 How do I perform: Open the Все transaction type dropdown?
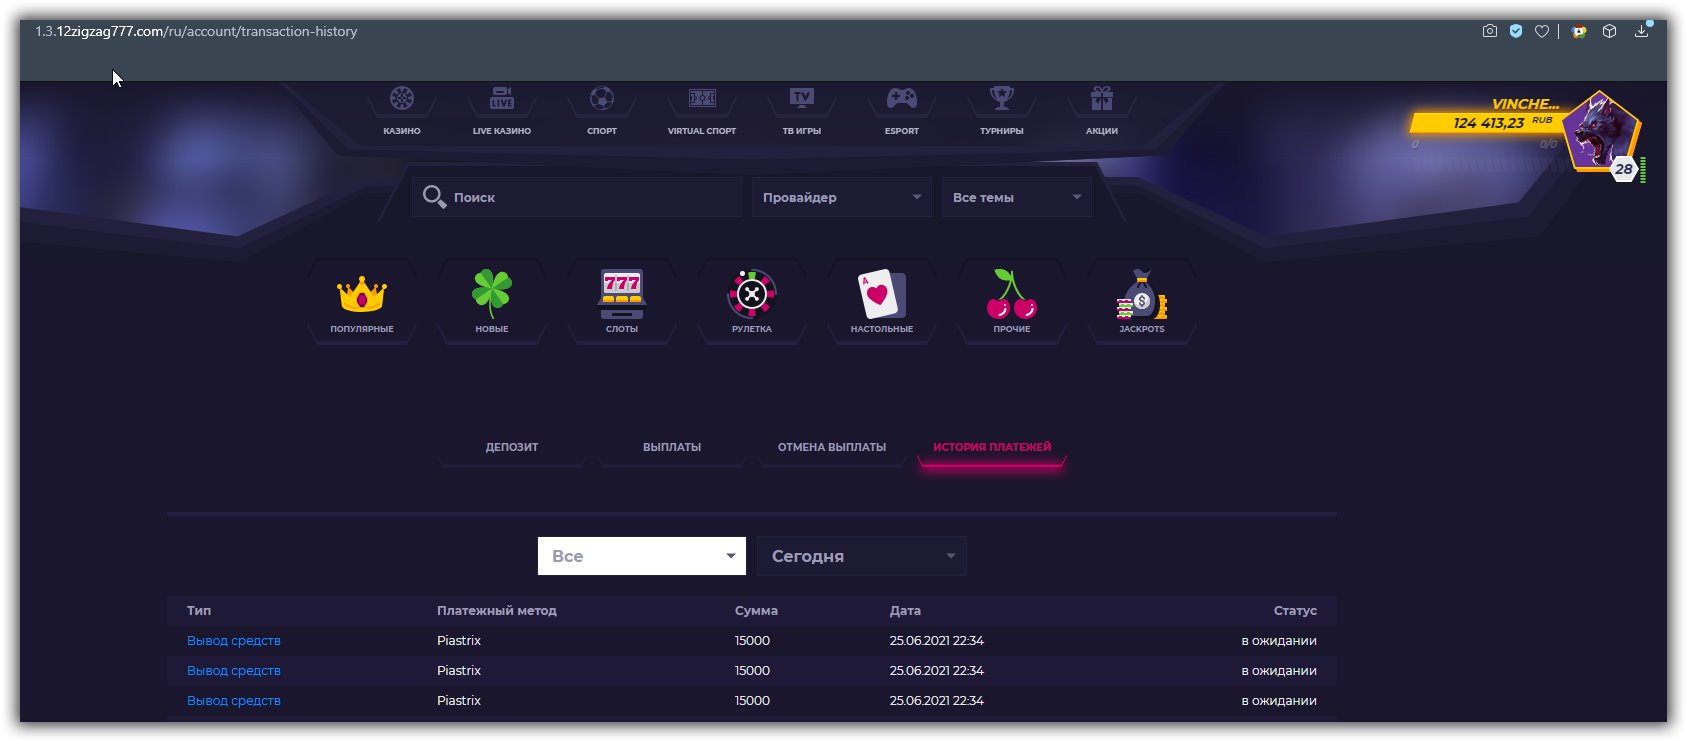pyautogui.click(x=642, y=556)
